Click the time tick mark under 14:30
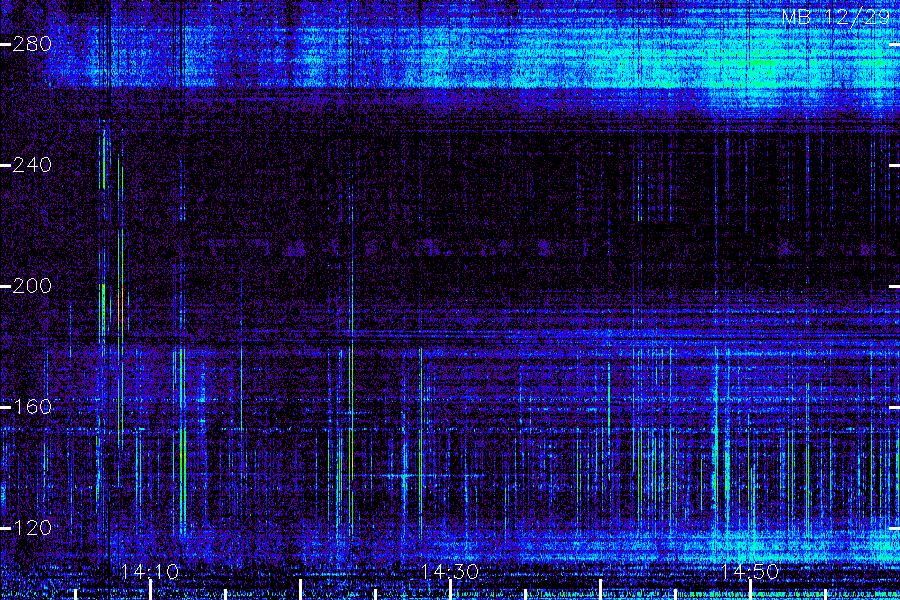The image size is (900, 600). coord(451,590)
